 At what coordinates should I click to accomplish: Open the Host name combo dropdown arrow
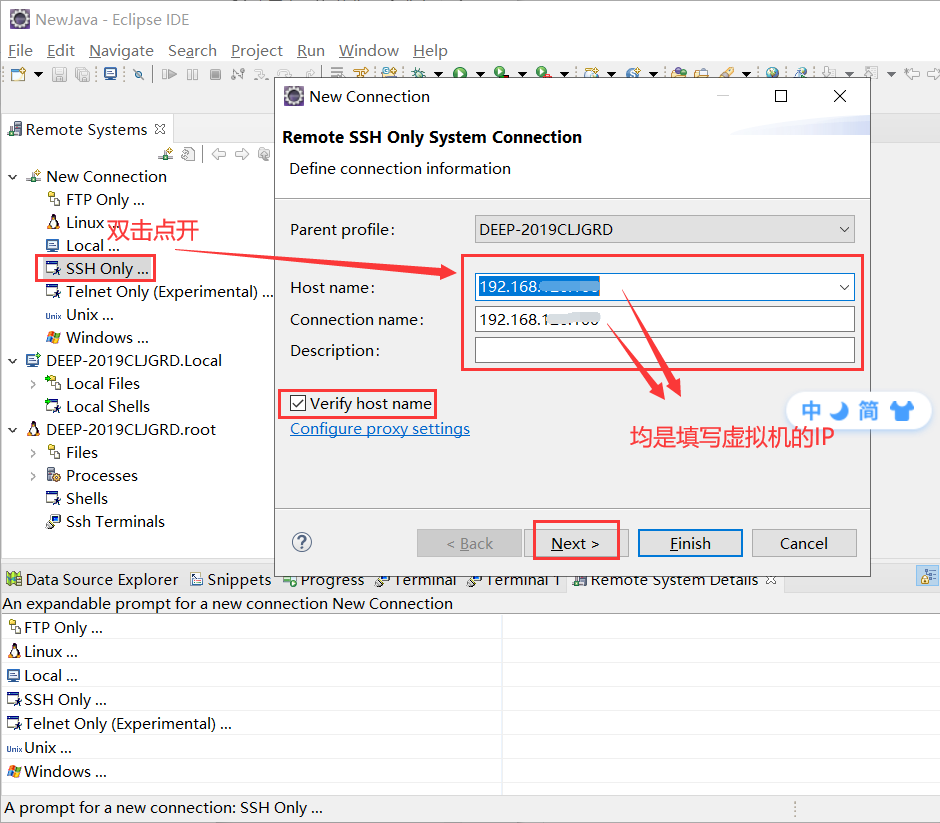click(x=844, y=287)
